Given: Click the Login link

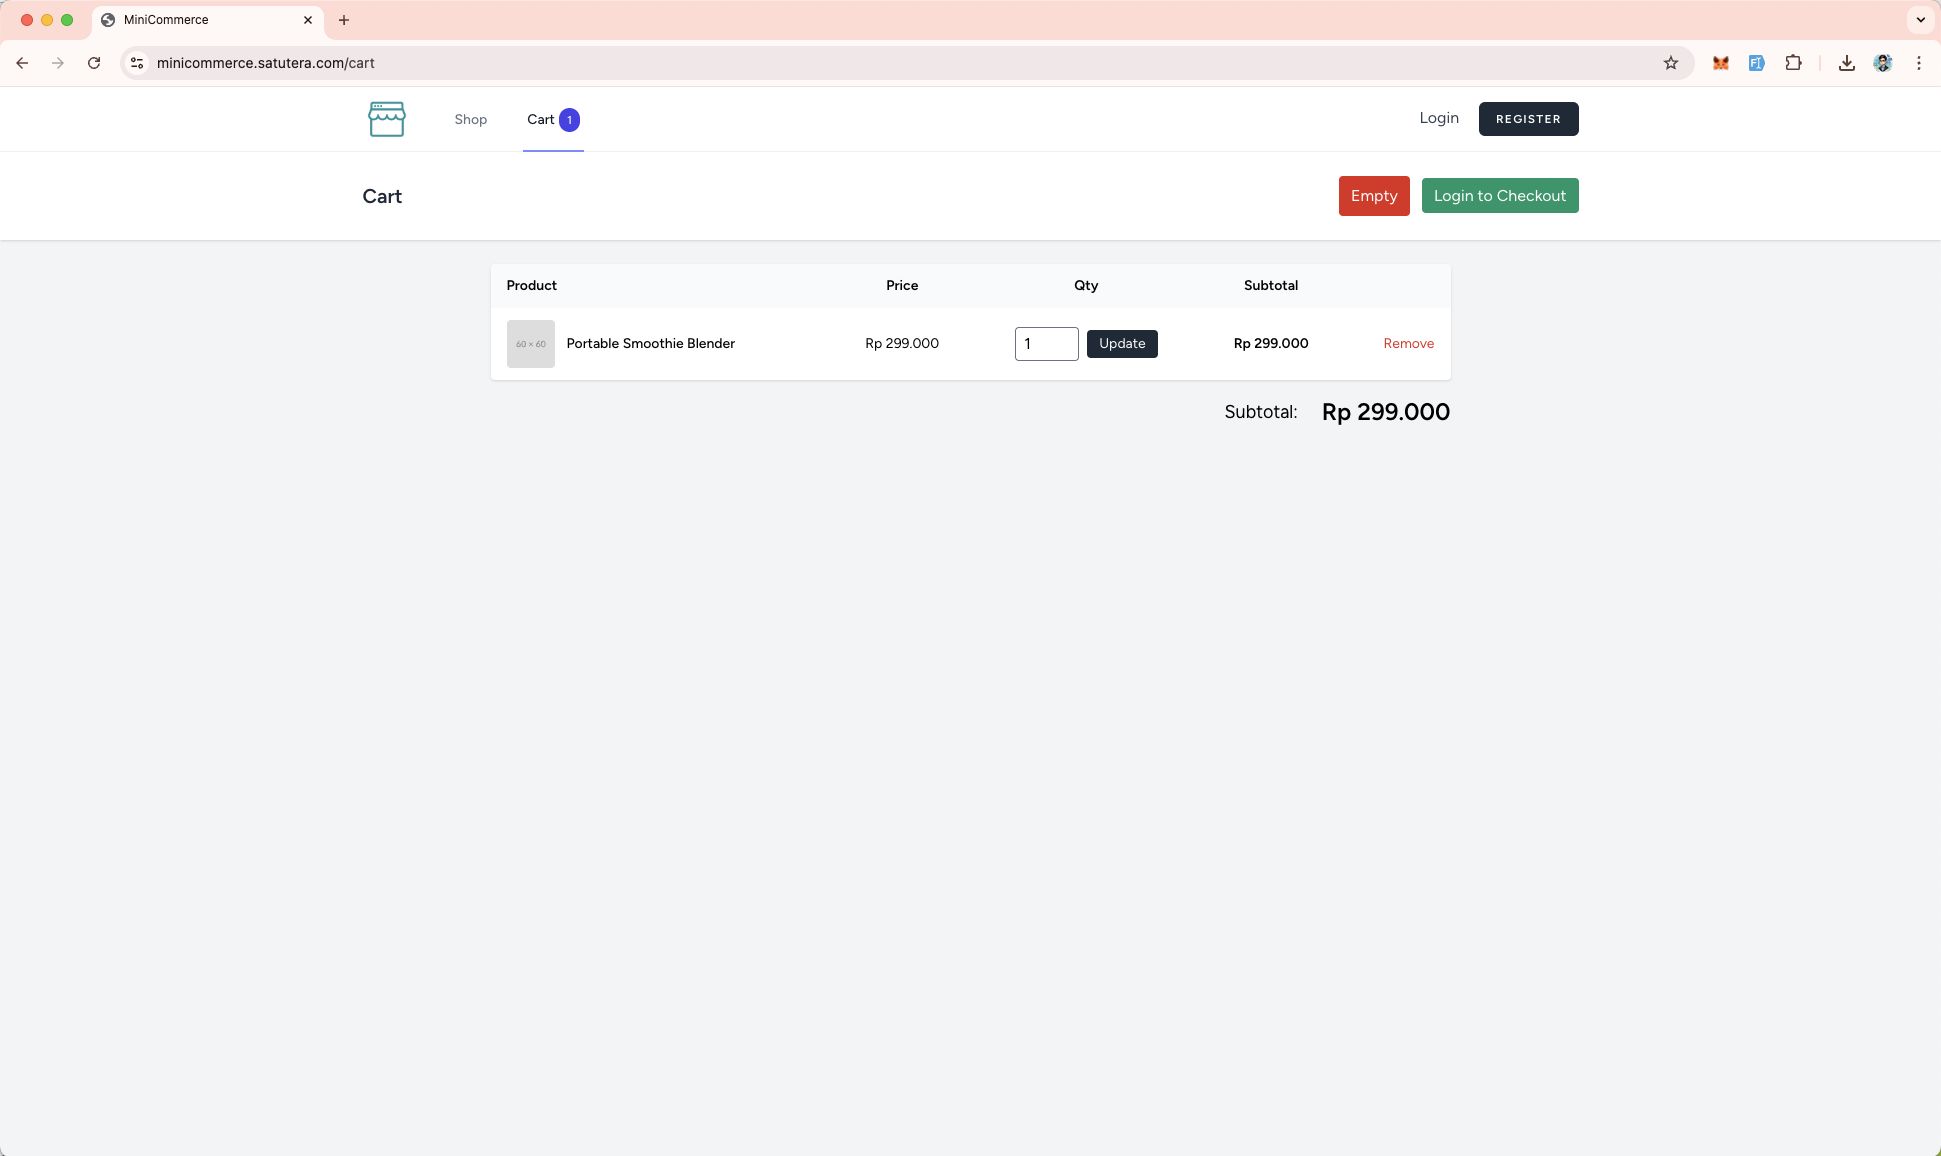Looking at the screenshot, I should coord(1438,118).
